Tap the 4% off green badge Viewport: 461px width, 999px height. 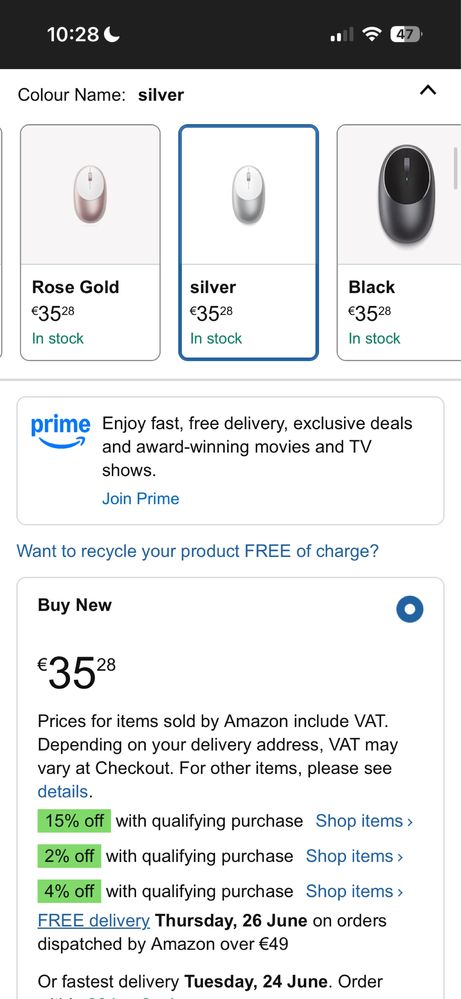click(x=69, y=891)
